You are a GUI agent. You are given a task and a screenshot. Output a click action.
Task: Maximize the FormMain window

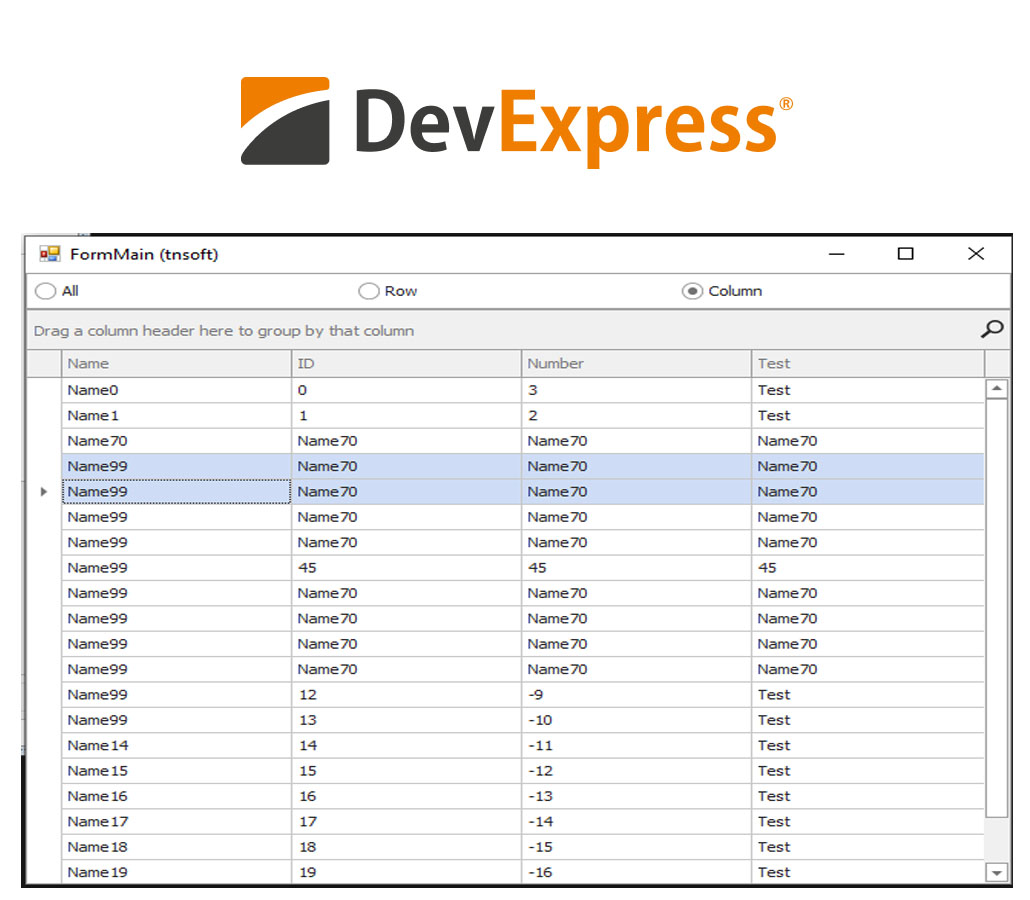tap(906, 254)
